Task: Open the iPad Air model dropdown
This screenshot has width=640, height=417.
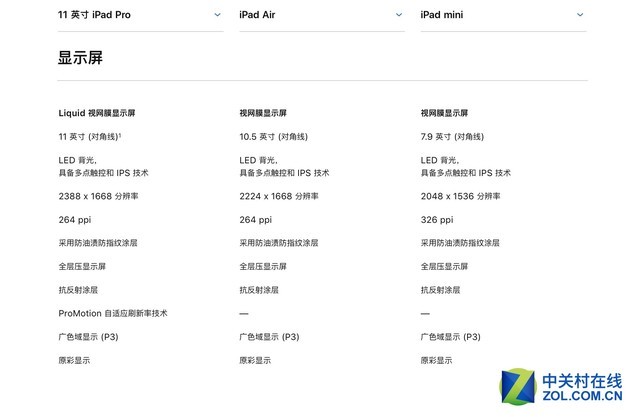Action: coord(322,15)
